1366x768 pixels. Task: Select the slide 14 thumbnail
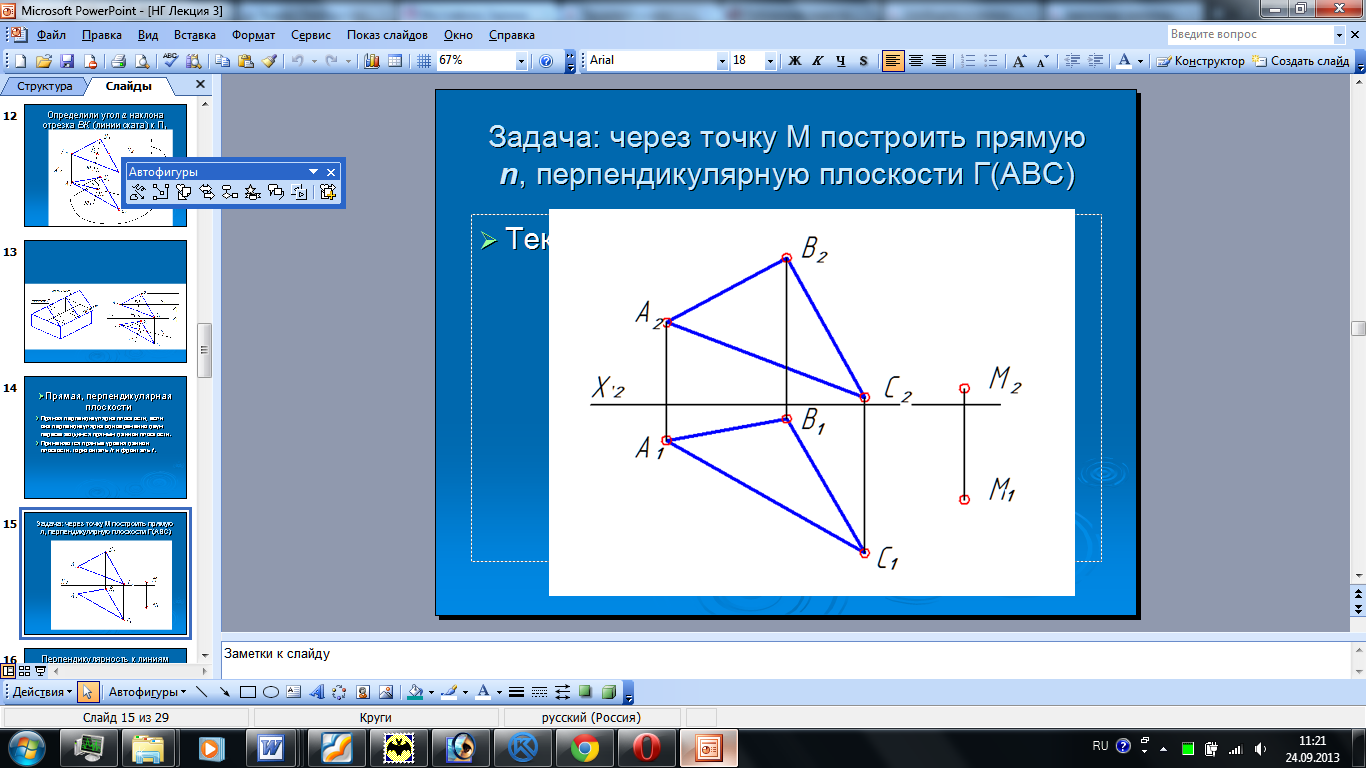105,437
